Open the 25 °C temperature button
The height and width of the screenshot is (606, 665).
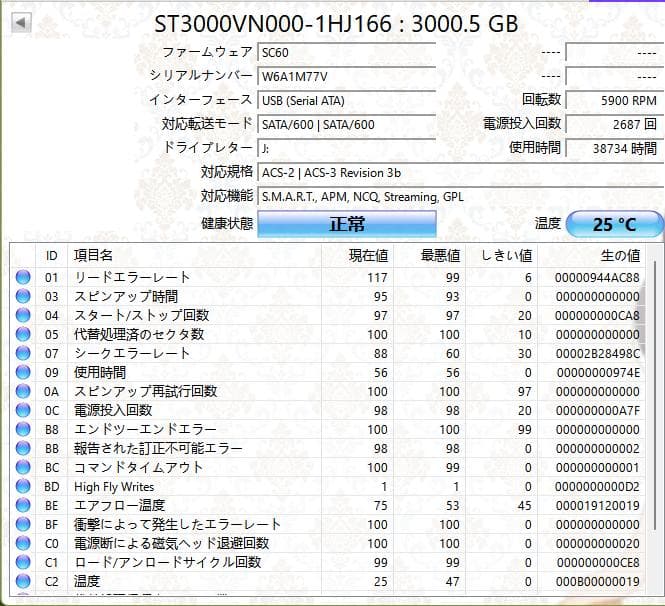[x=615, y=224]
